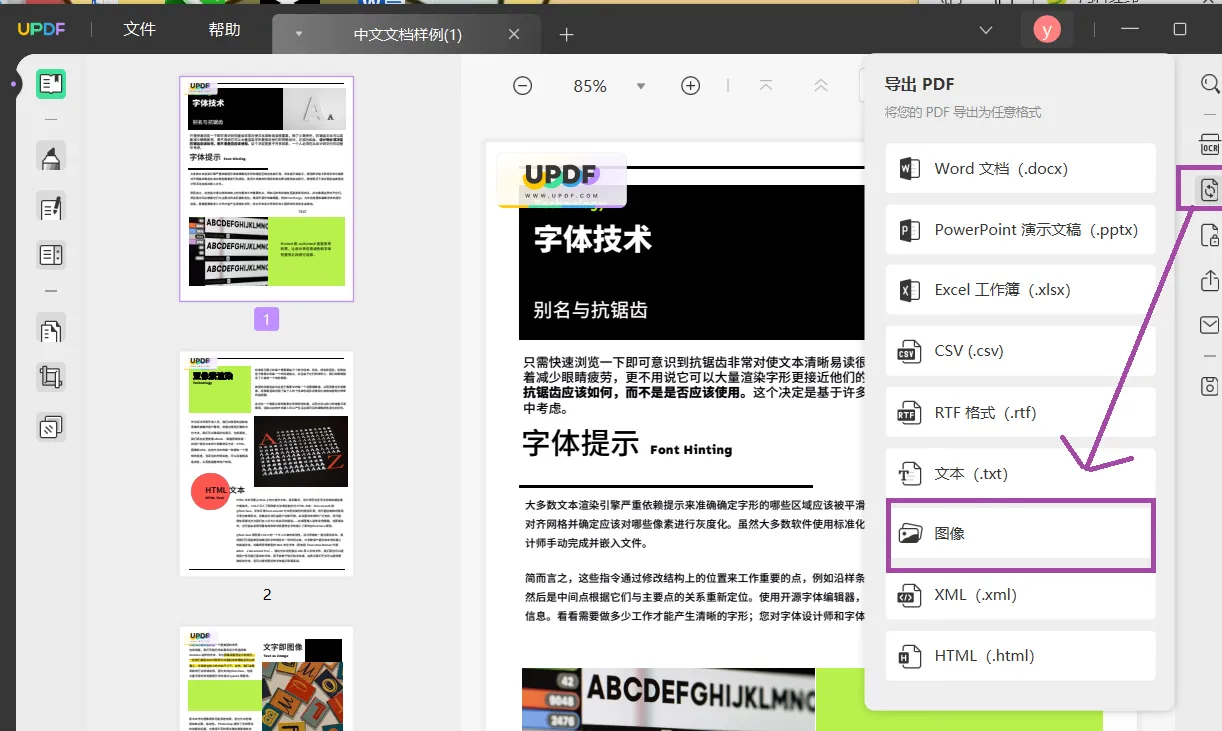This screenshot has height=731, width=1222.
Task: Export as CSV (.csv)
Action: [1021, 351]
